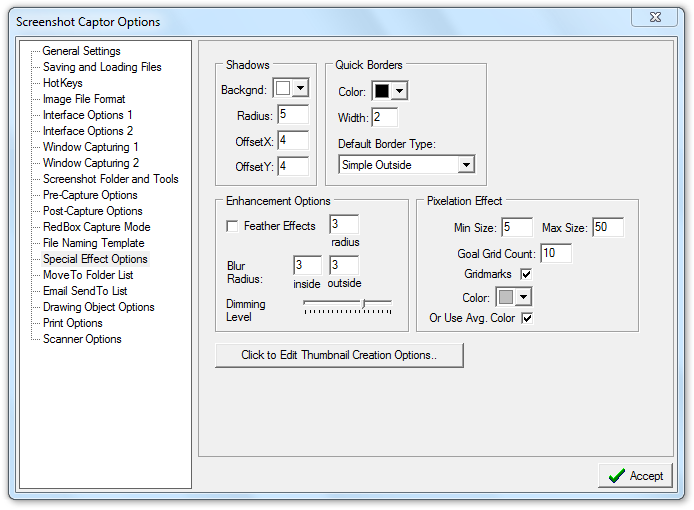Go to HotKeys options page
This screenshot has width=694, height=510.
tap(63, 83)
